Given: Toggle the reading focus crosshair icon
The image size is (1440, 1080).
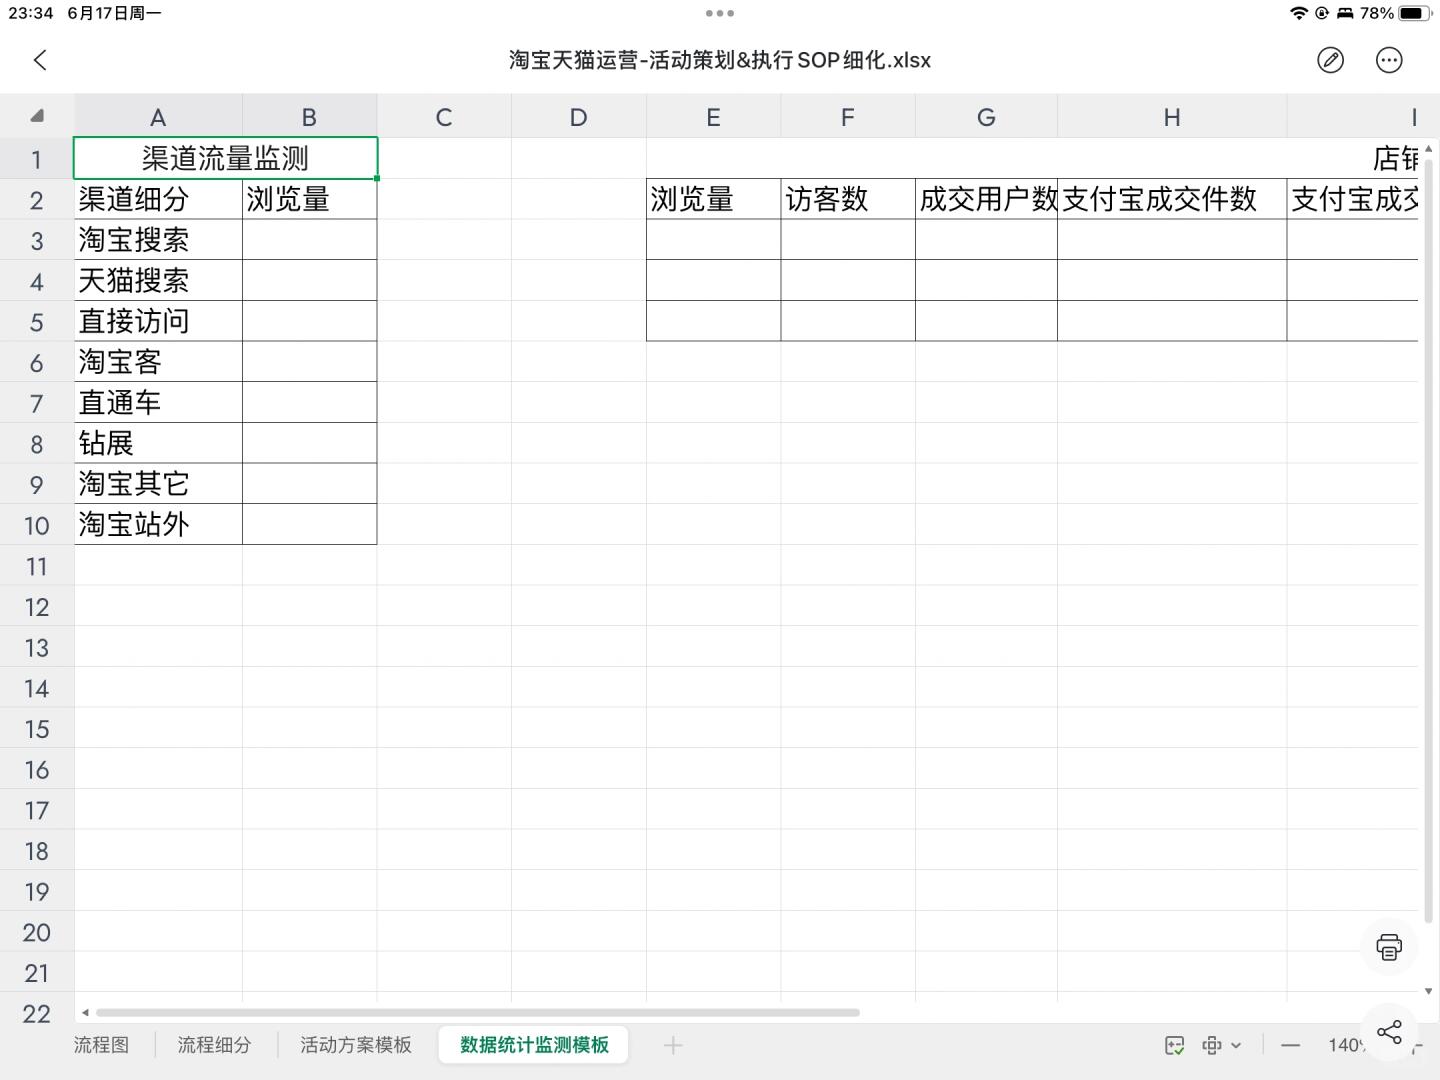Looking at the screenshot, I should (1211, 1045).
